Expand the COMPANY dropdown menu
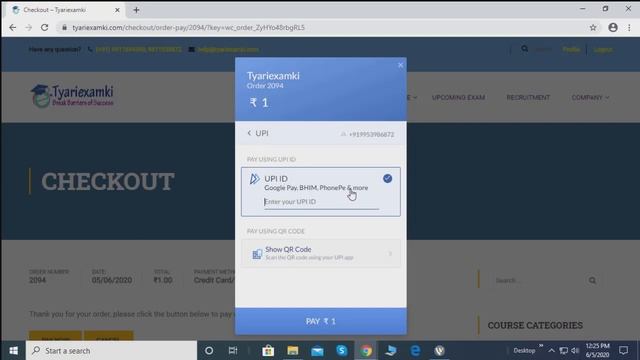The image size is (640, 360). click(590, 98)
